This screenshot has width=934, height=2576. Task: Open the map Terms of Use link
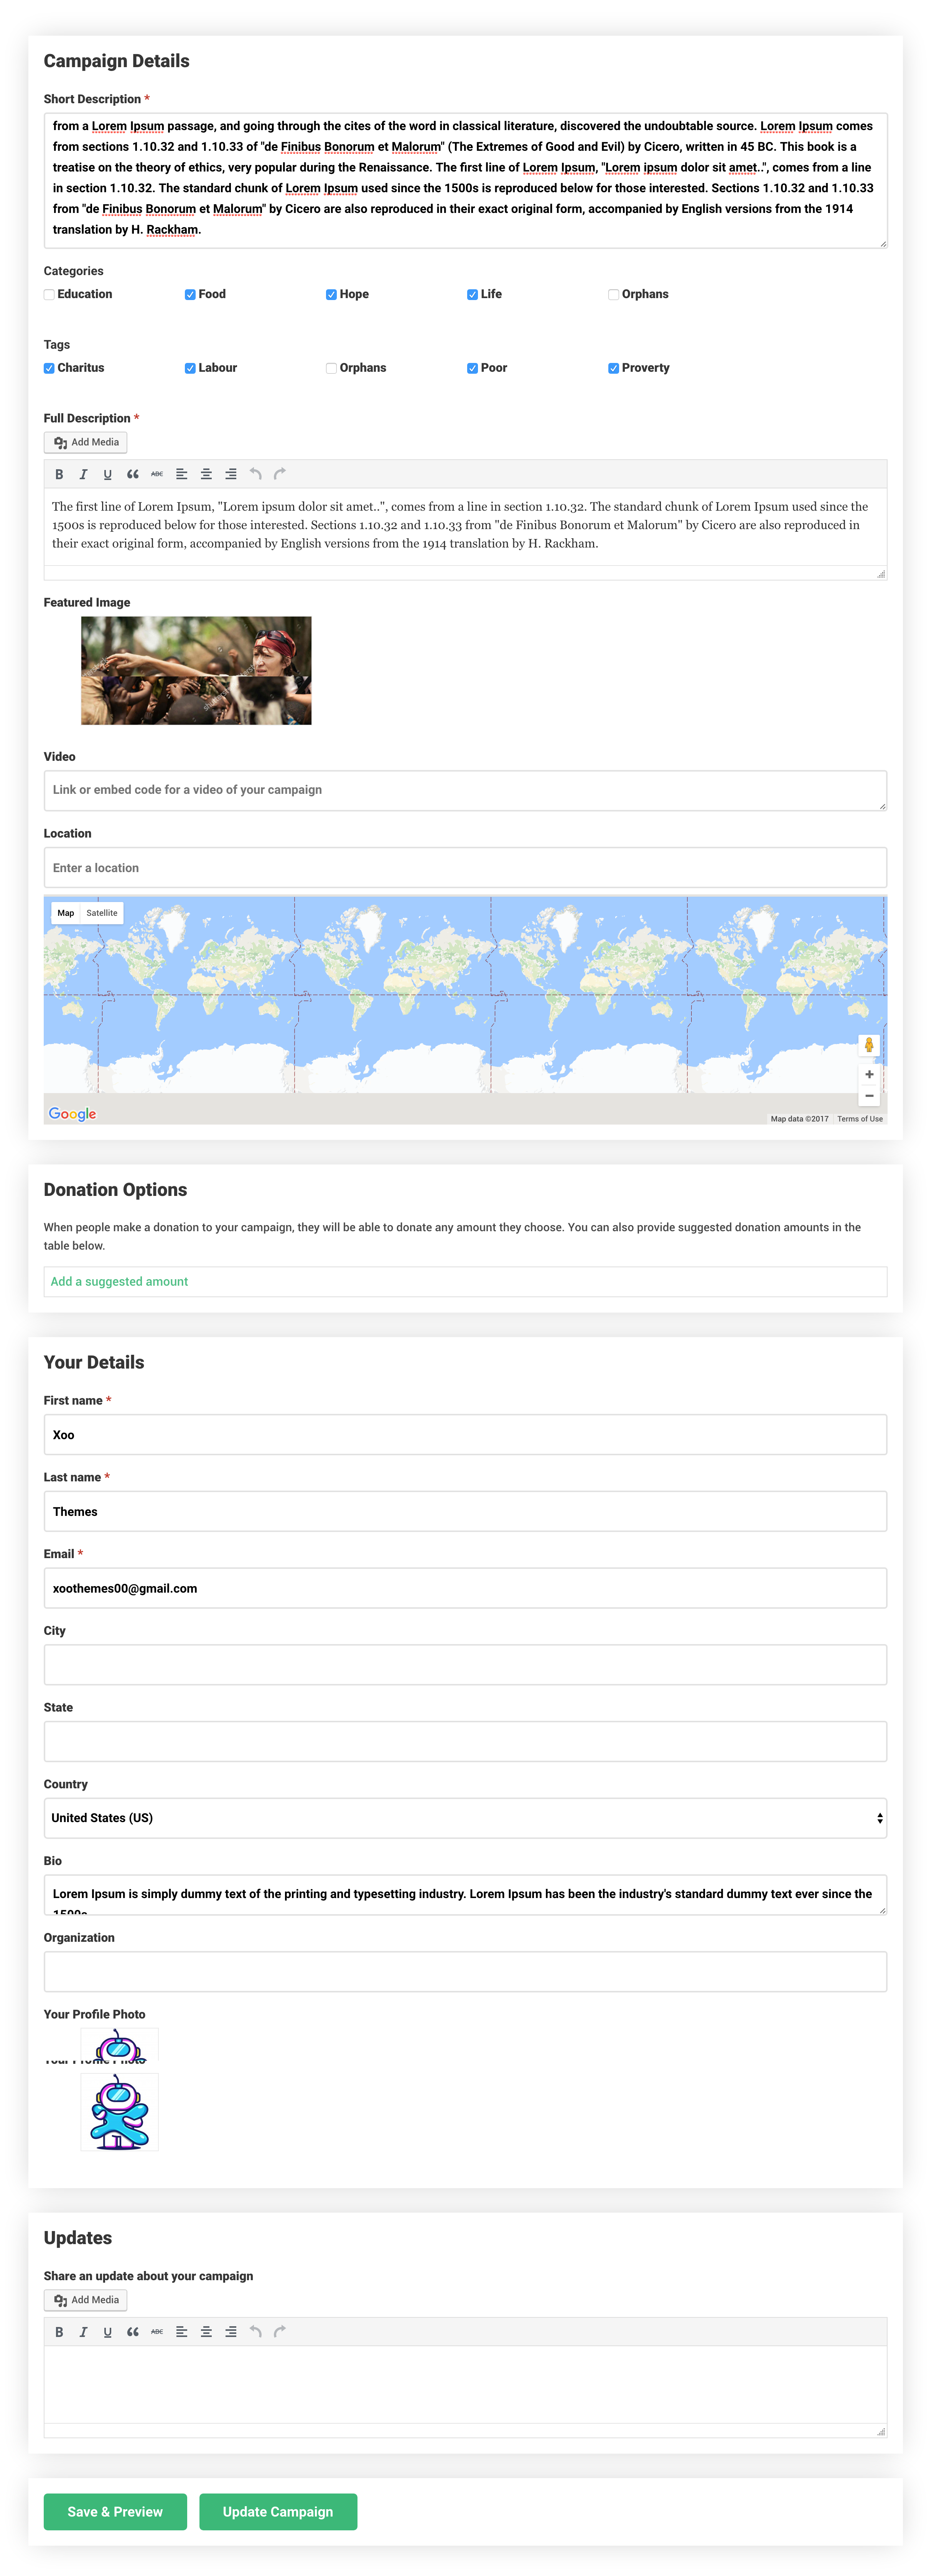[860, 1119]
